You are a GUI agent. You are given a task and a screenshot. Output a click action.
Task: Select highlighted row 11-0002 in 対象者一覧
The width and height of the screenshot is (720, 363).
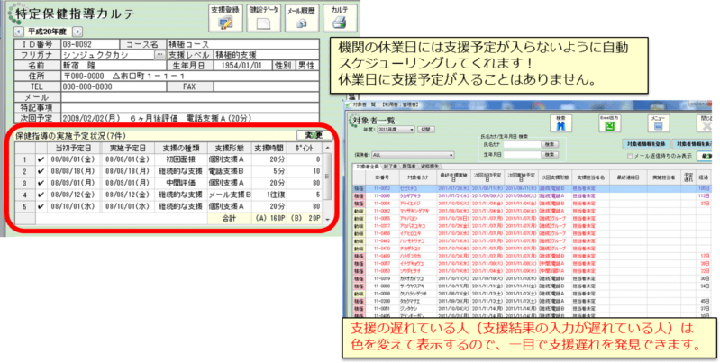click(x=532, y=189)
